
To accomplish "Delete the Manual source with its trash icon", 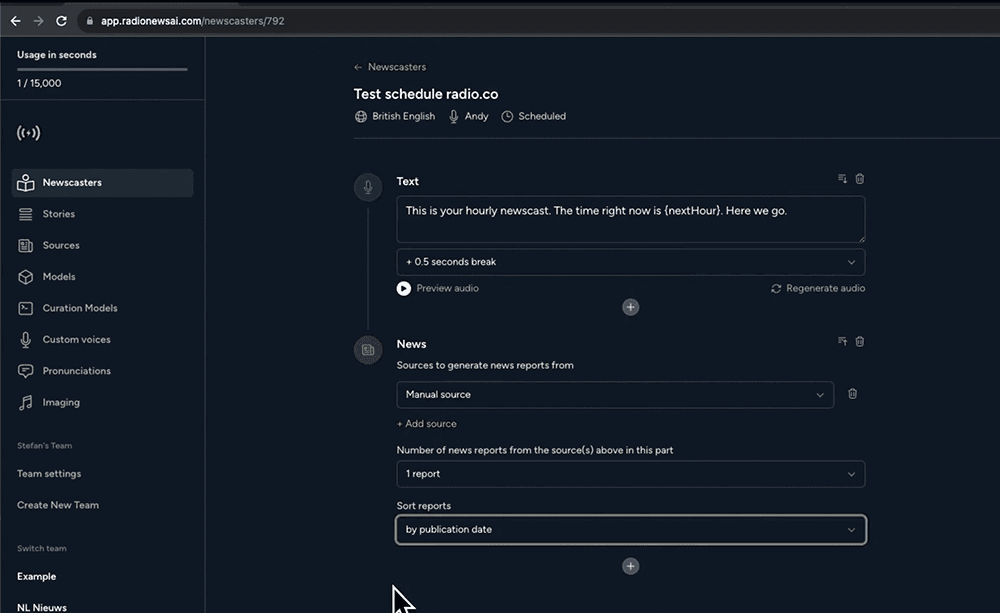I will tap(852, 394).
